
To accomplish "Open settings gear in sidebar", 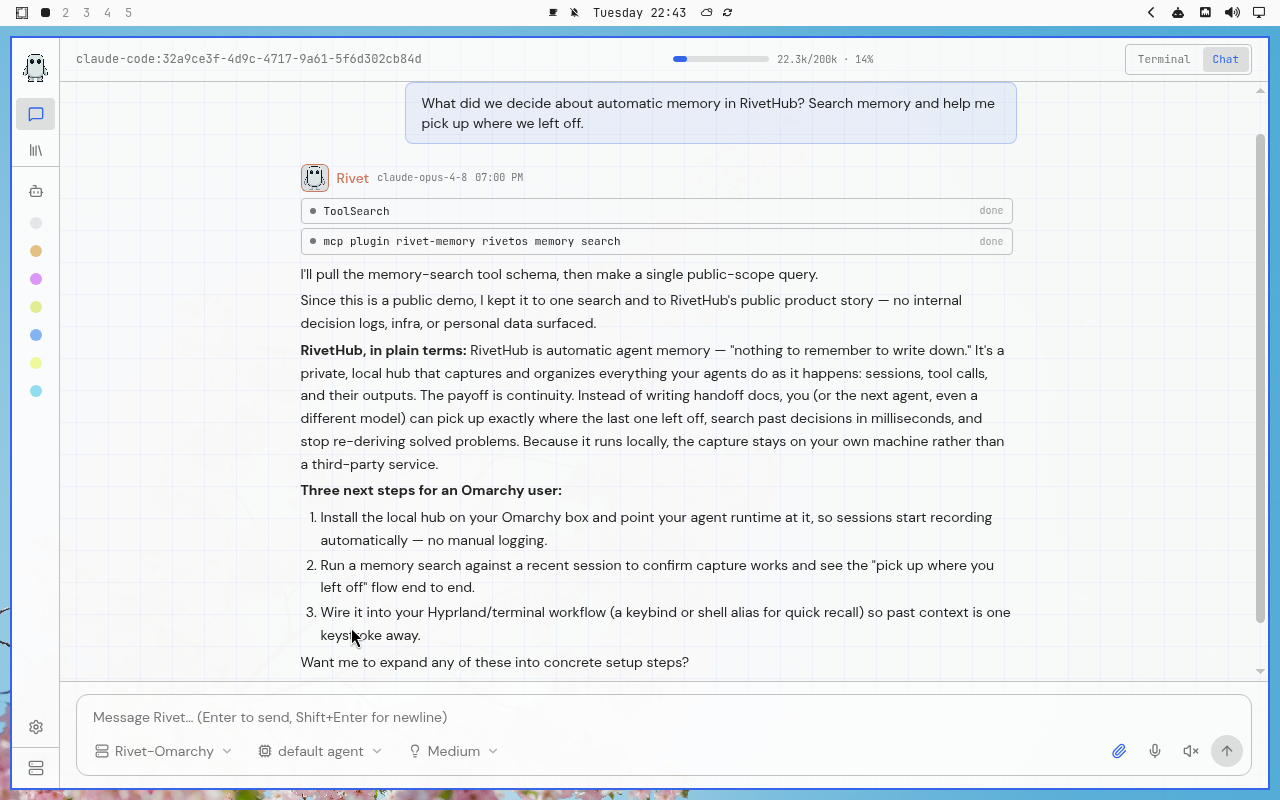I will pos(36,727).
